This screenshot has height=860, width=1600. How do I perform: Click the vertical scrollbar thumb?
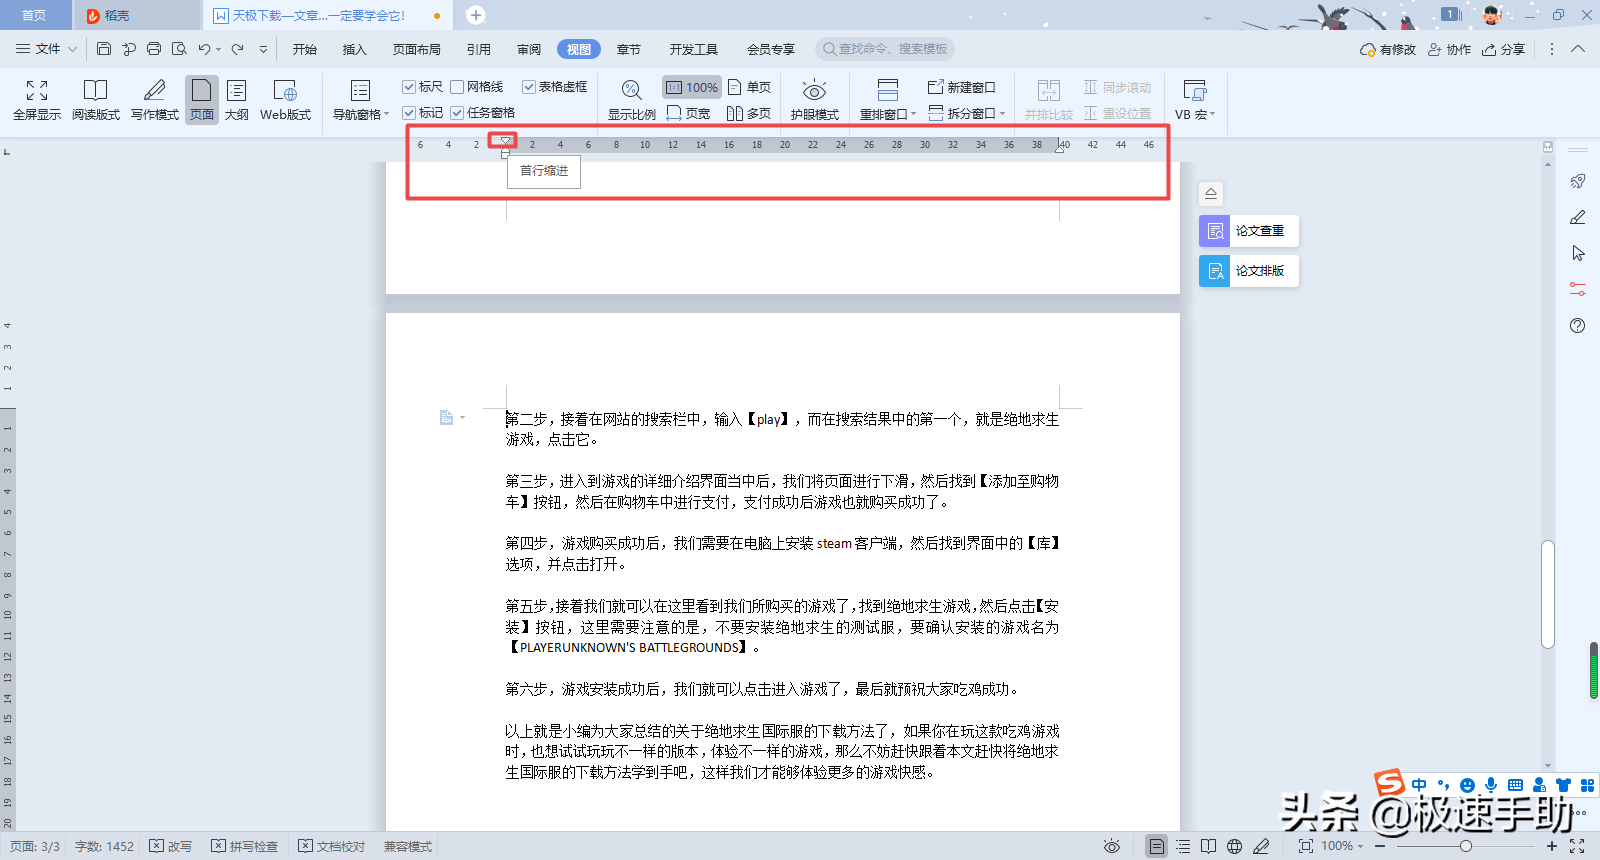click(1548, 594)
